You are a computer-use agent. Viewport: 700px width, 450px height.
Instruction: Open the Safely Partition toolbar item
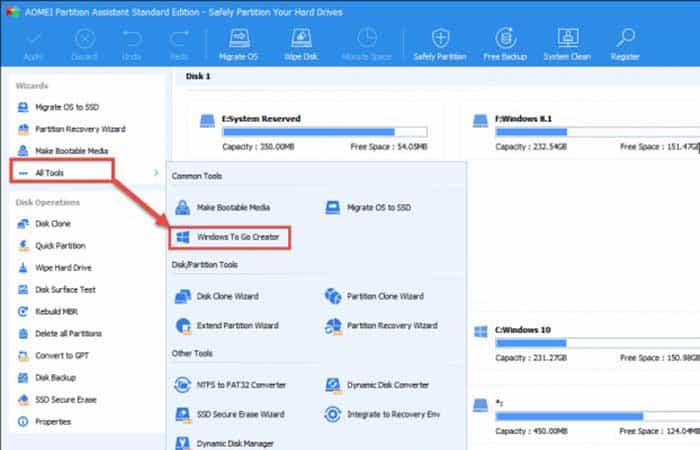[440, 46]
